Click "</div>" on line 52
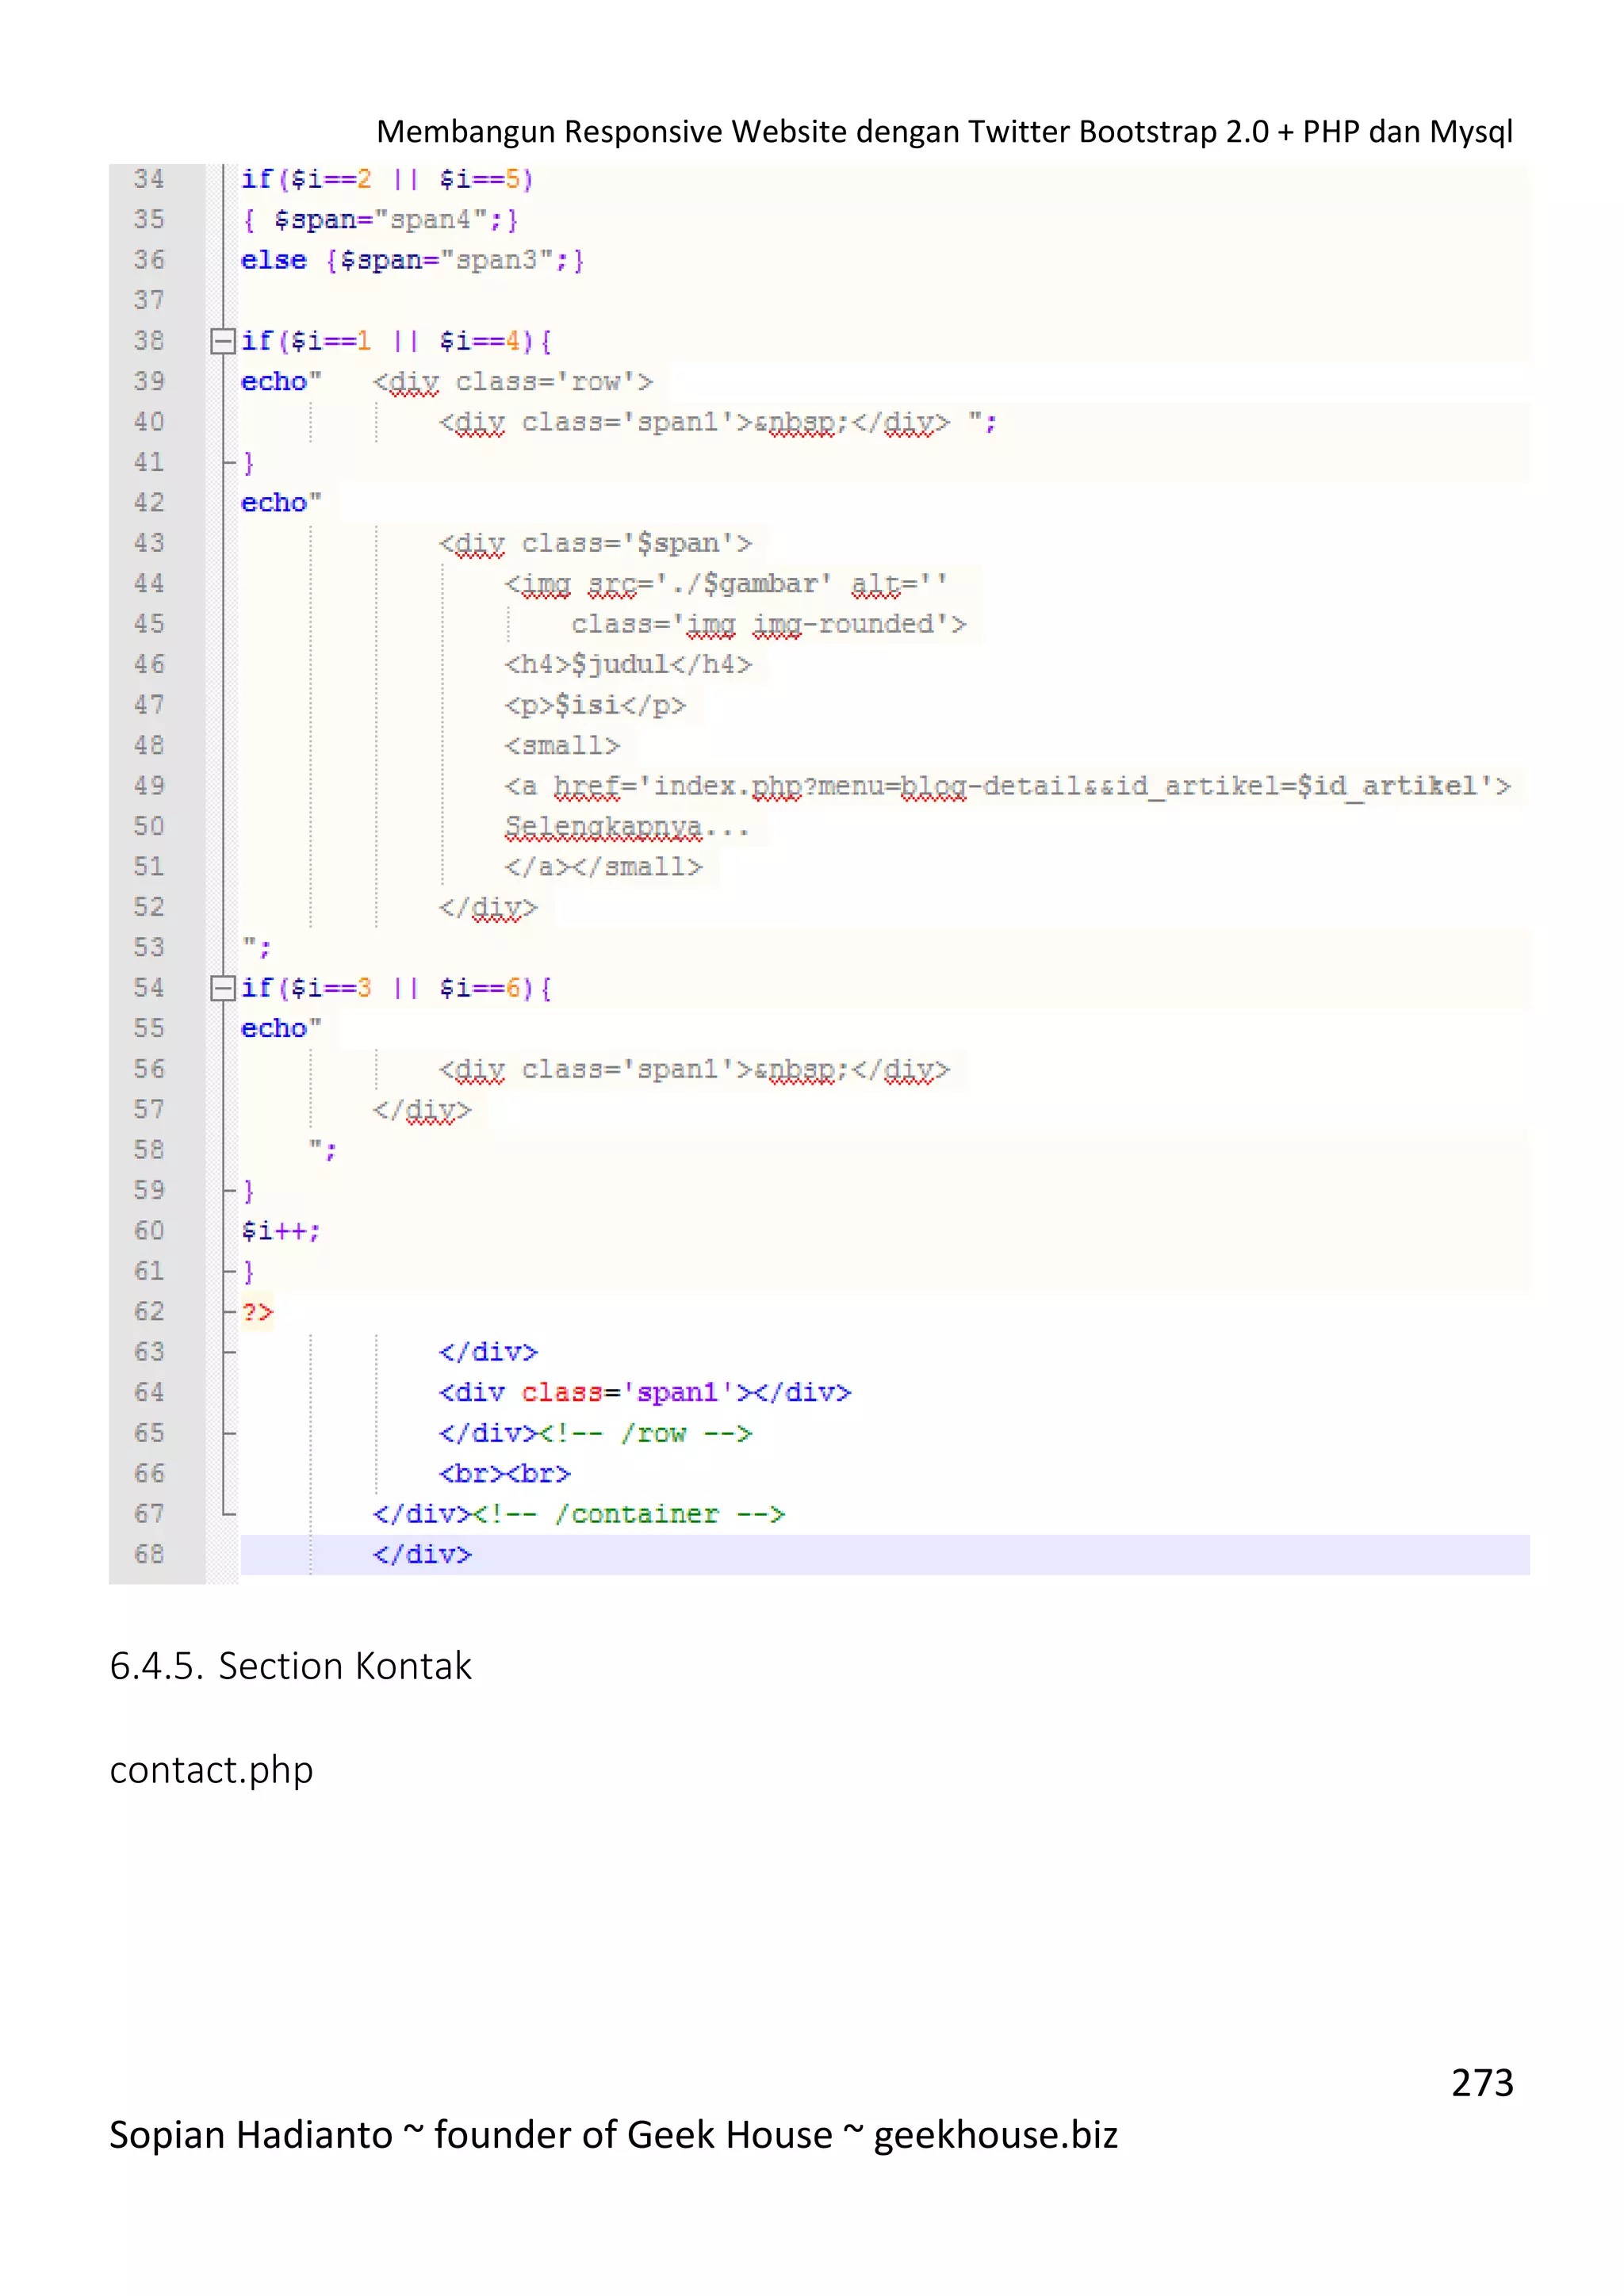This screenshot has width=1624, height=2296. [x=488, y=908]
